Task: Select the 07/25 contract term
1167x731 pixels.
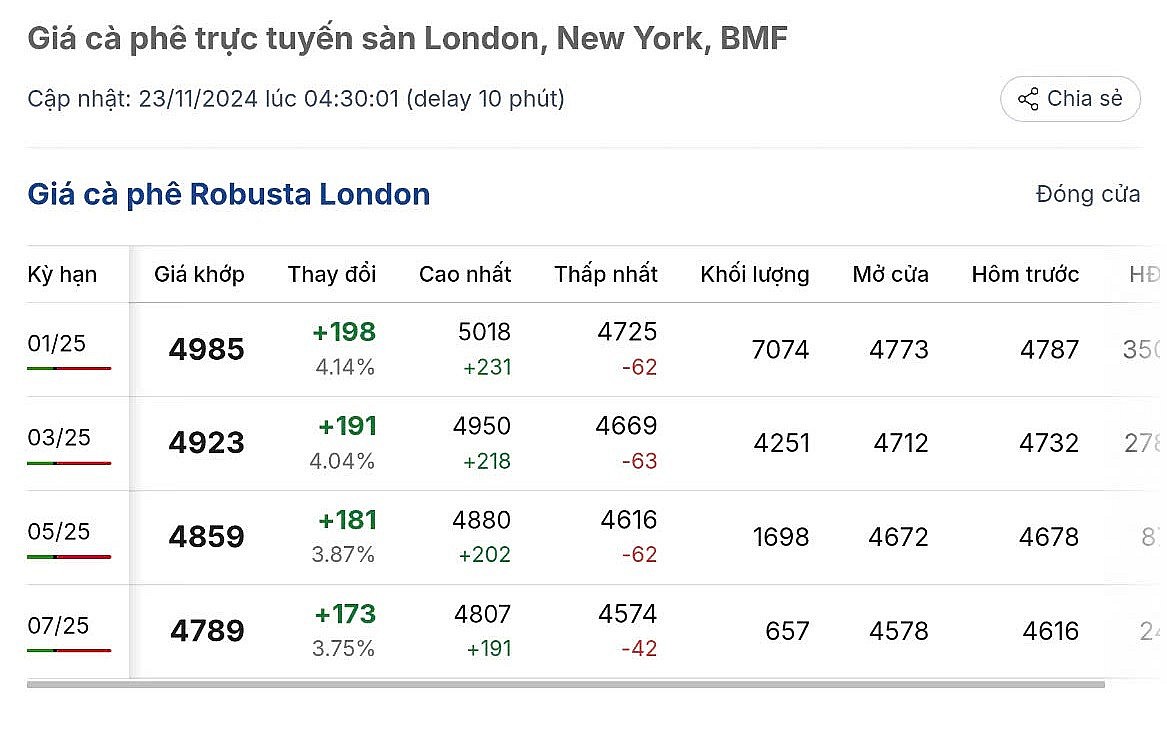Action: [59, 626]
